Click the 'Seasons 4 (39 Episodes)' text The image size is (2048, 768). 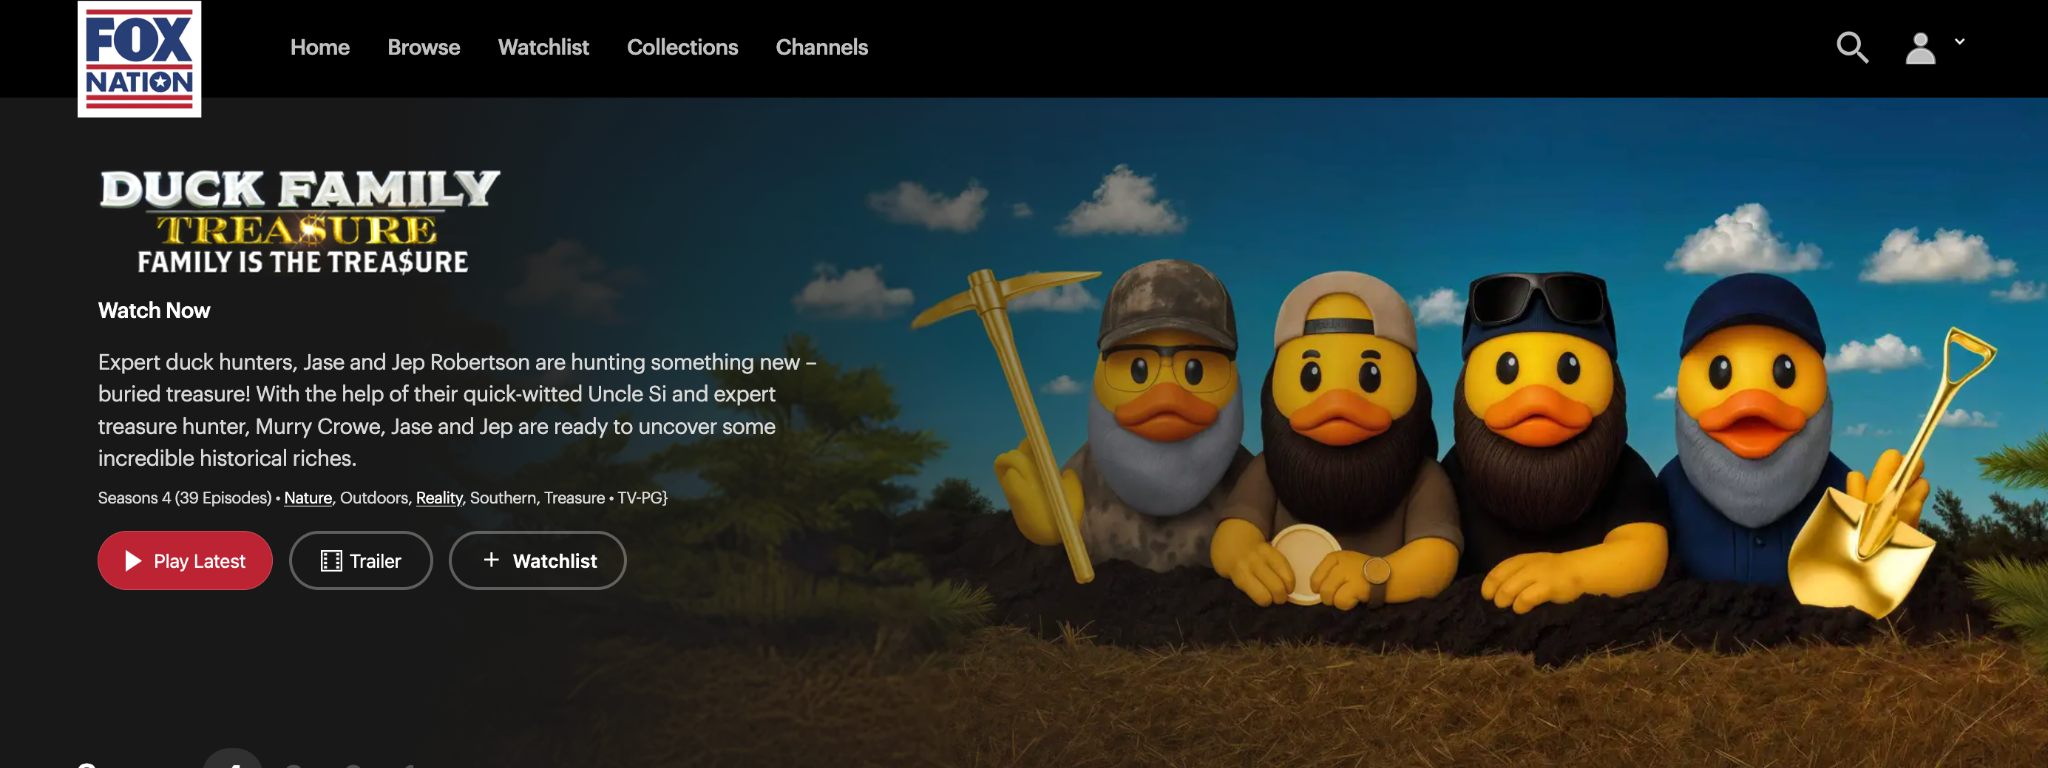[x=185, y=498]
